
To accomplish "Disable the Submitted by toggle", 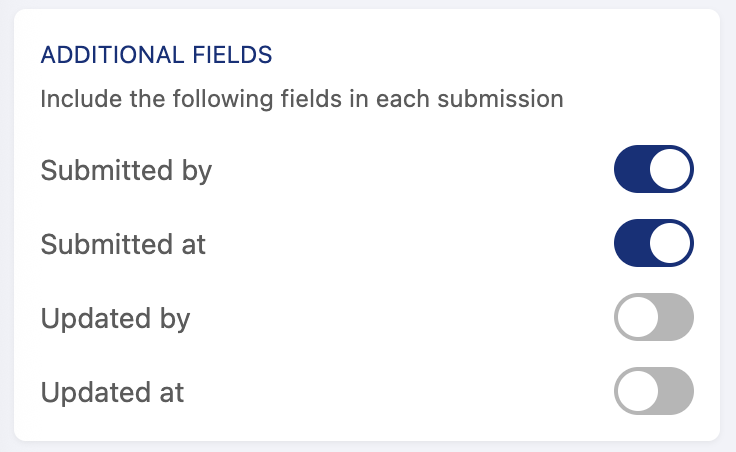I will click(653, 171).
